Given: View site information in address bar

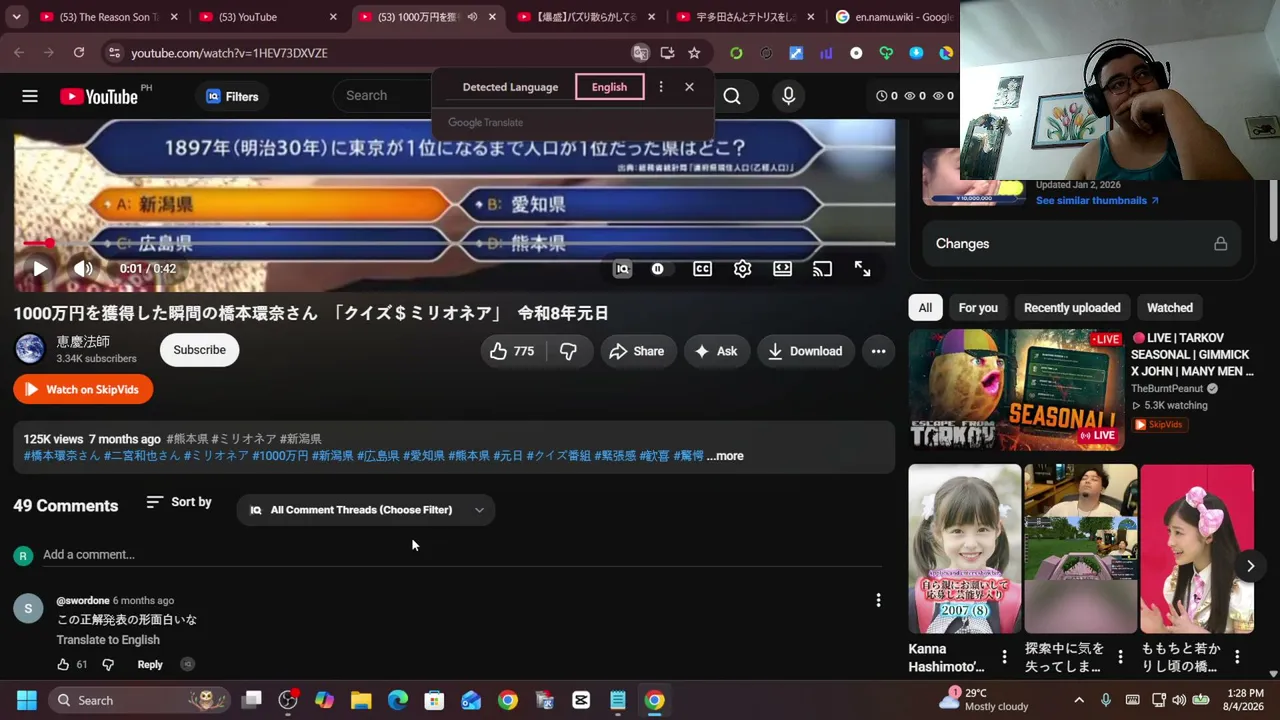Looking at the screenshot, I should [114, 53].
